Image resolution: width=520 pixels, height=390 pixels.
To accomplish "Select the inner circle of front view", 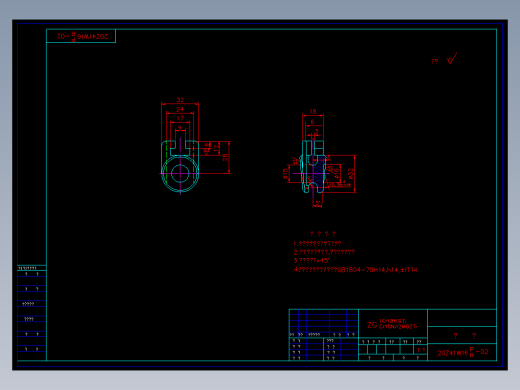I will tap(180, 174).
